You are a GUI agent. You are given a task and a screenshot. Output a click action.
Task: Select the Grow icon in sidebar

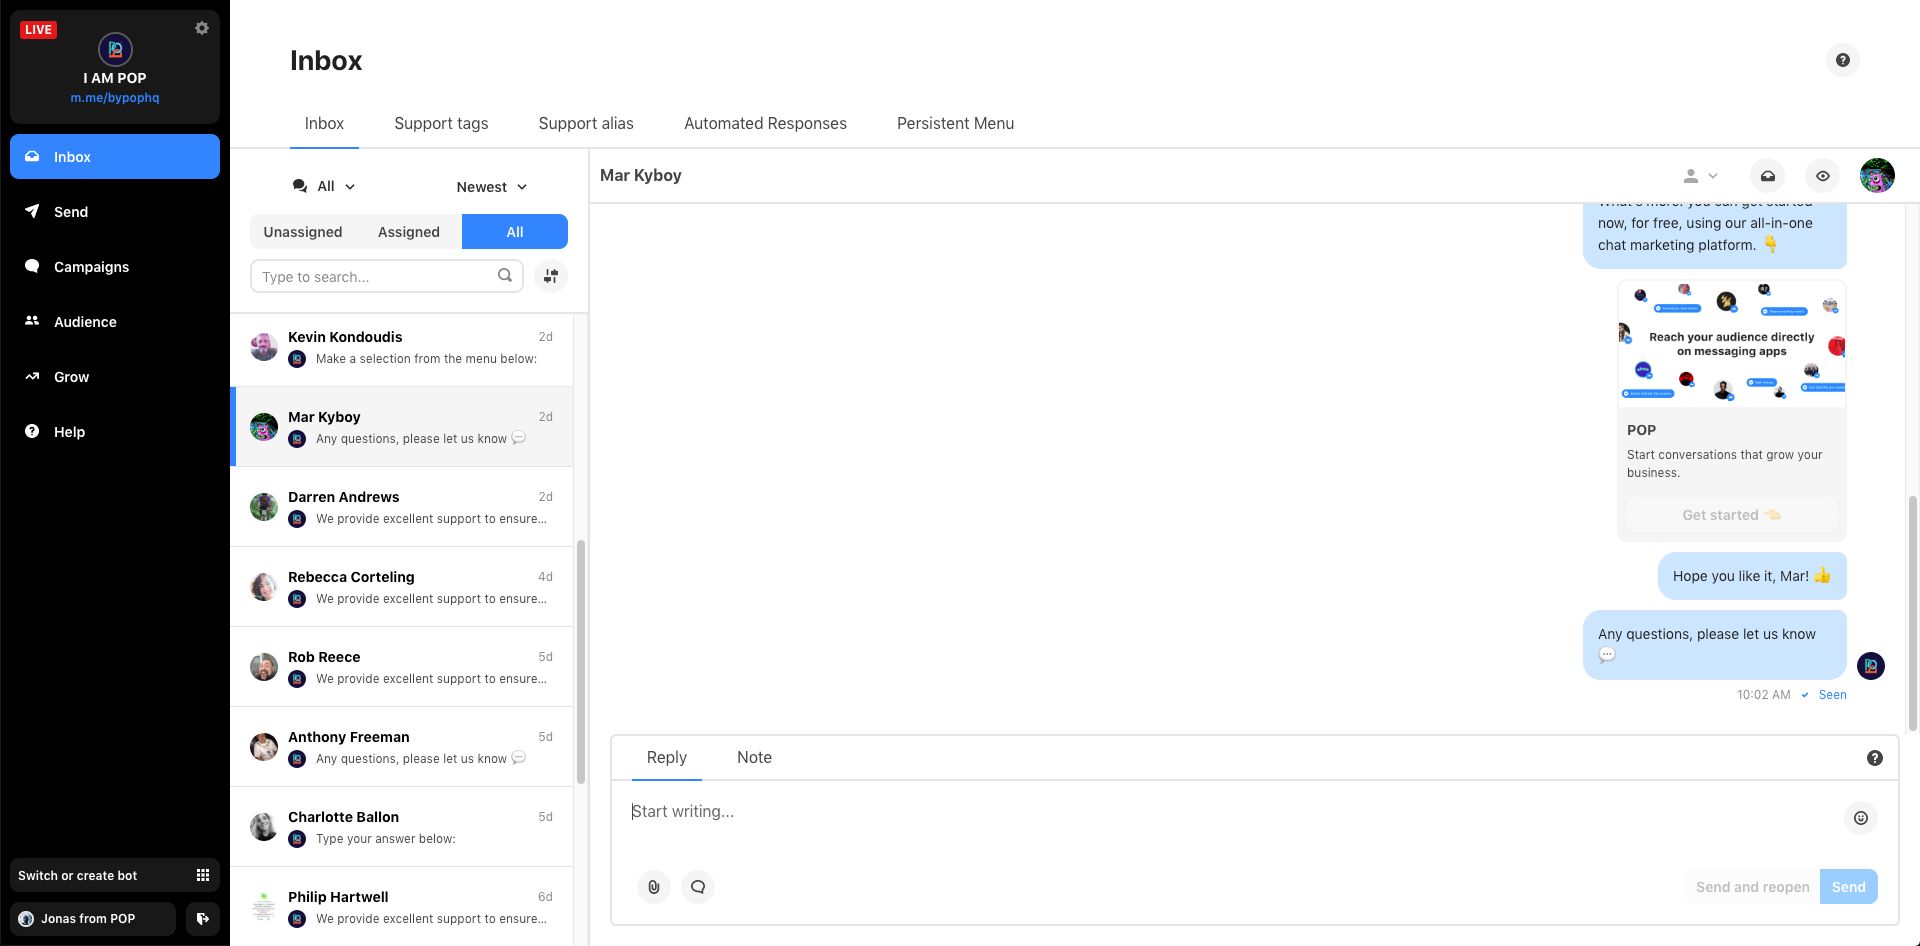pyautogui.click(x=71, y=377)
